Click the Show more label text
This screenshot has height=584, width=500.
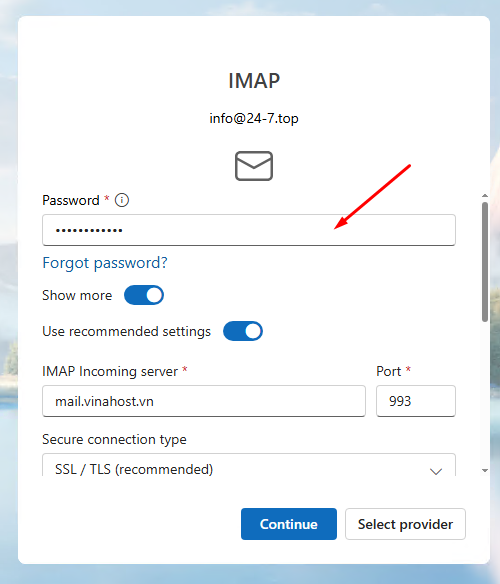pyautogui.click(x=77, y=295)
